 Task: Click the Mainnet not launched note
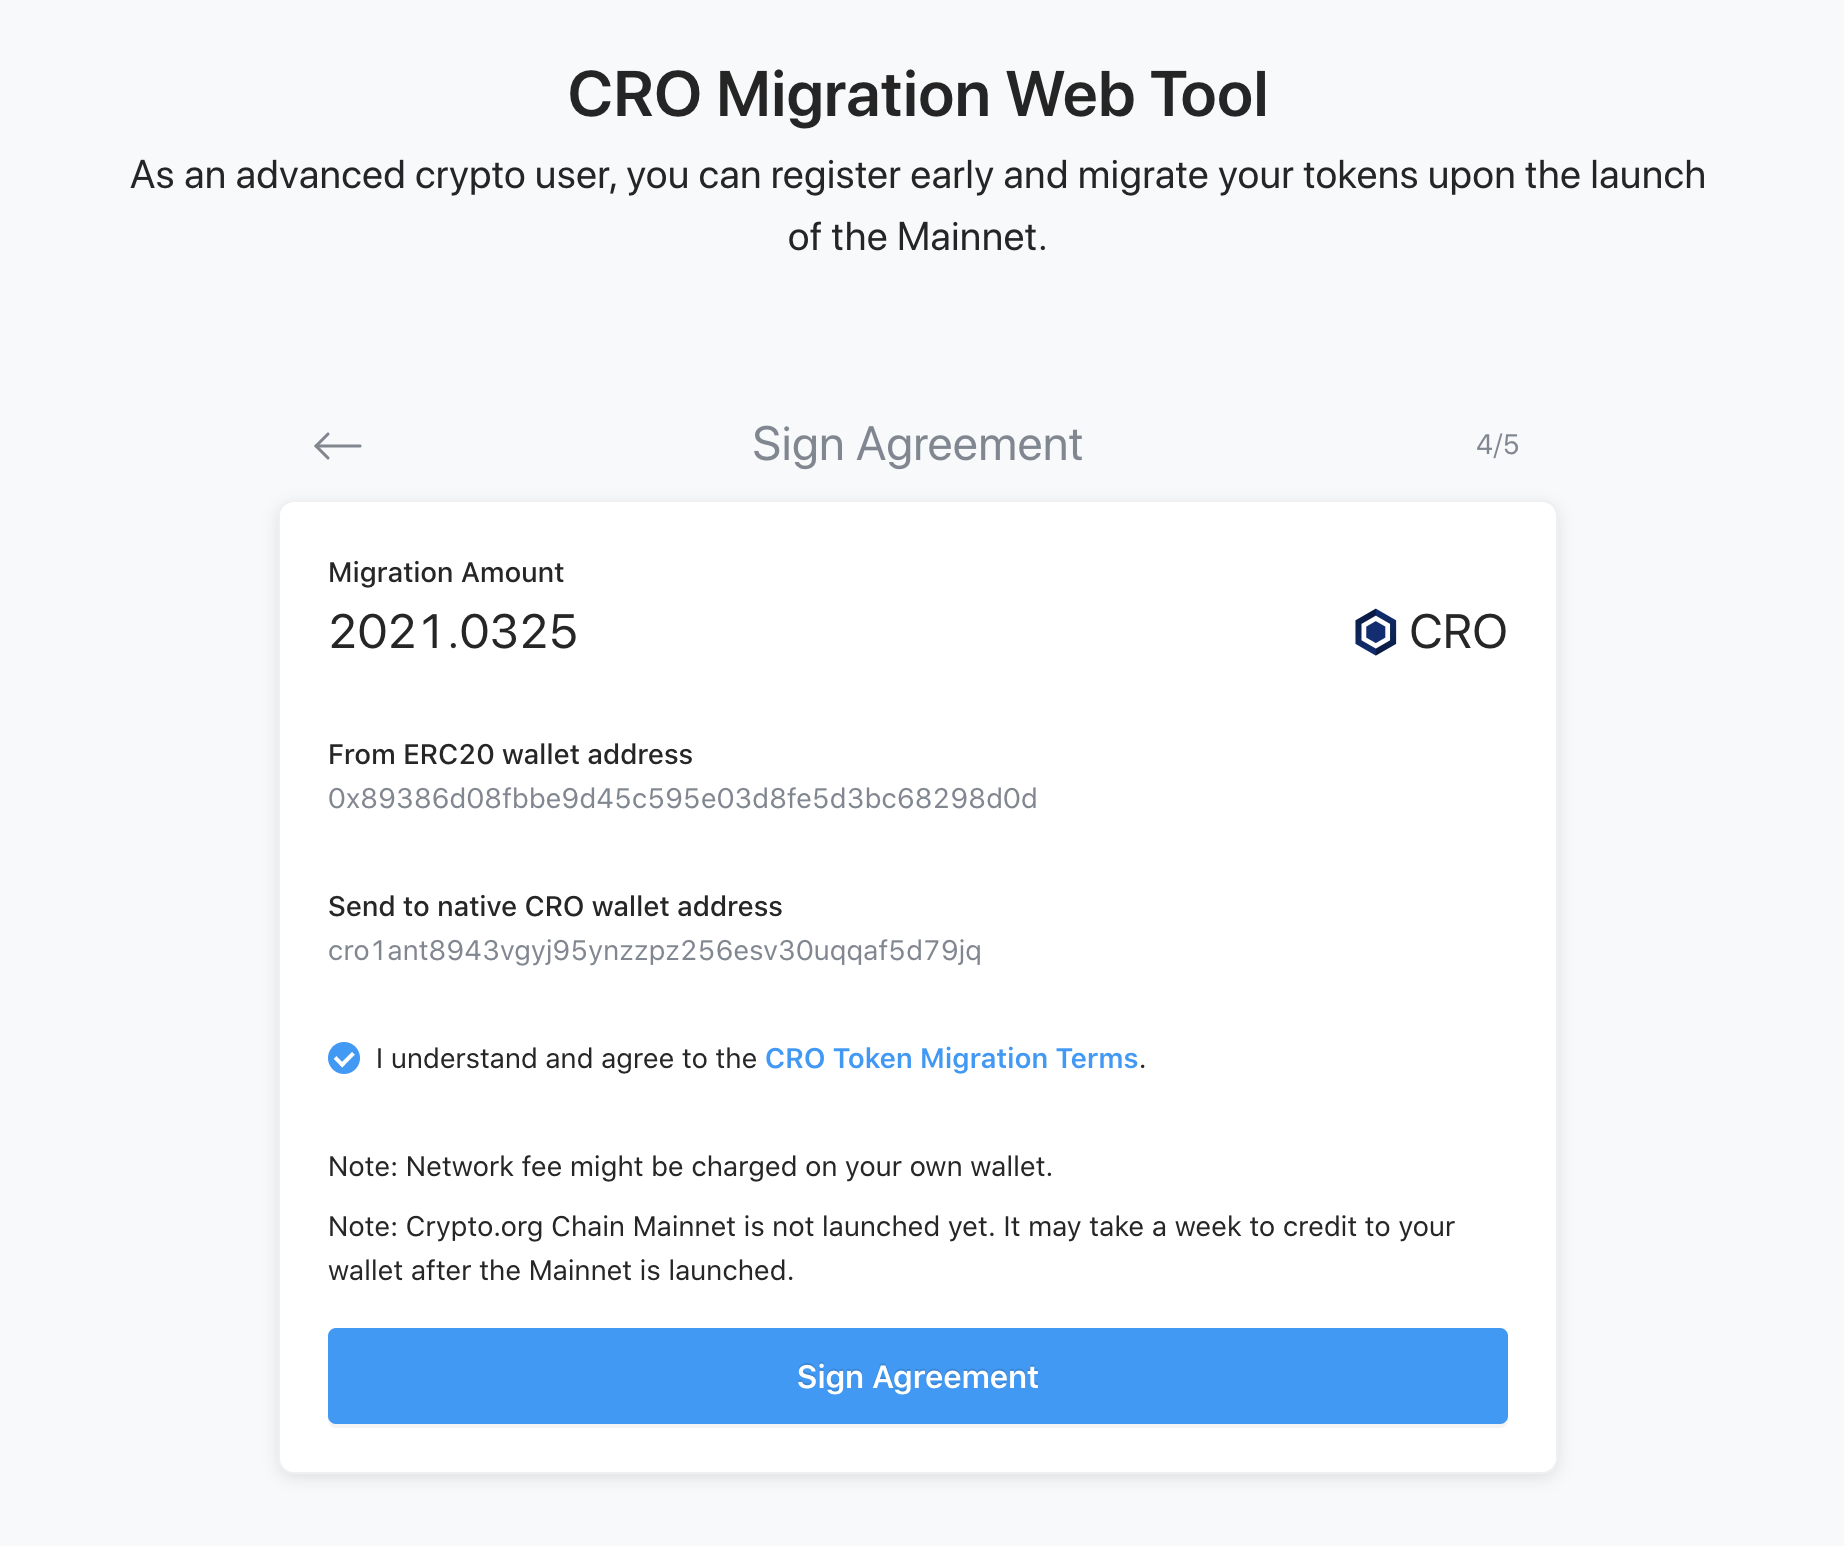(x=890, y=1227)
